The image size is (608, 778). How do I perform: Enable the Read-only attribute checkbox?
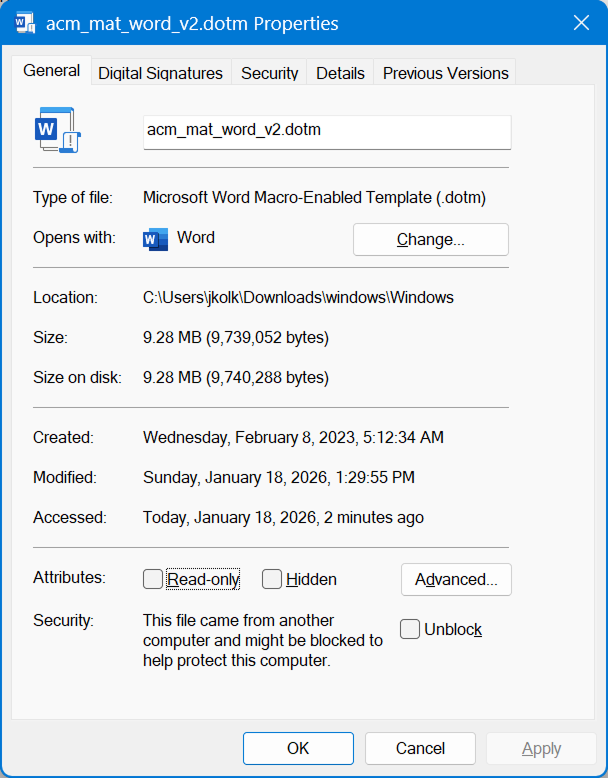pyautogui.click(x=153, y=579)
